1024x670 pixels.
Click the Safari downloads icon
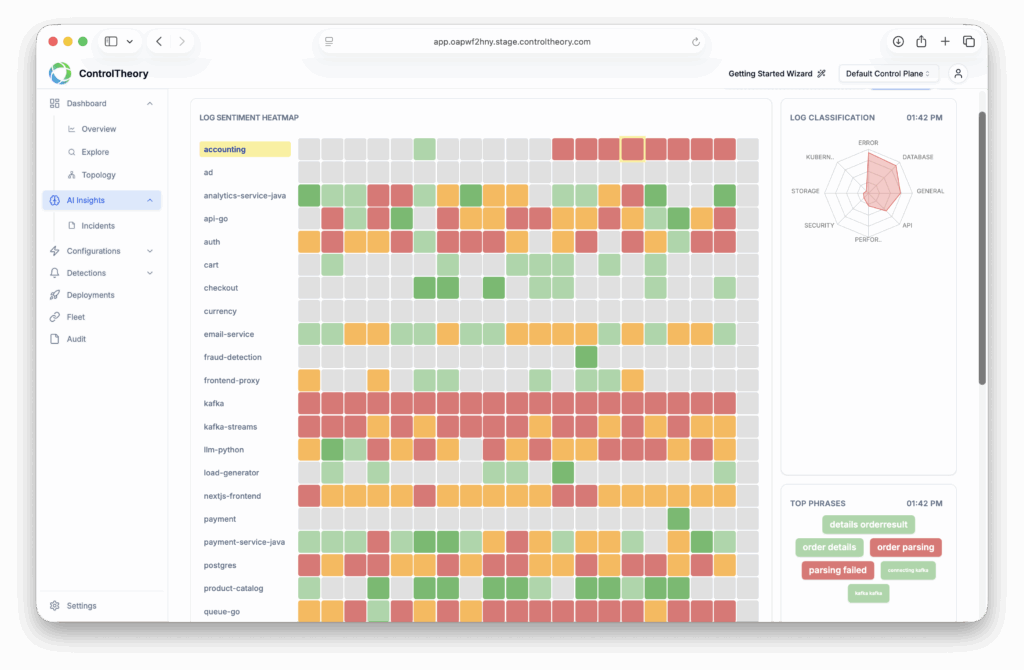point(898,41)
